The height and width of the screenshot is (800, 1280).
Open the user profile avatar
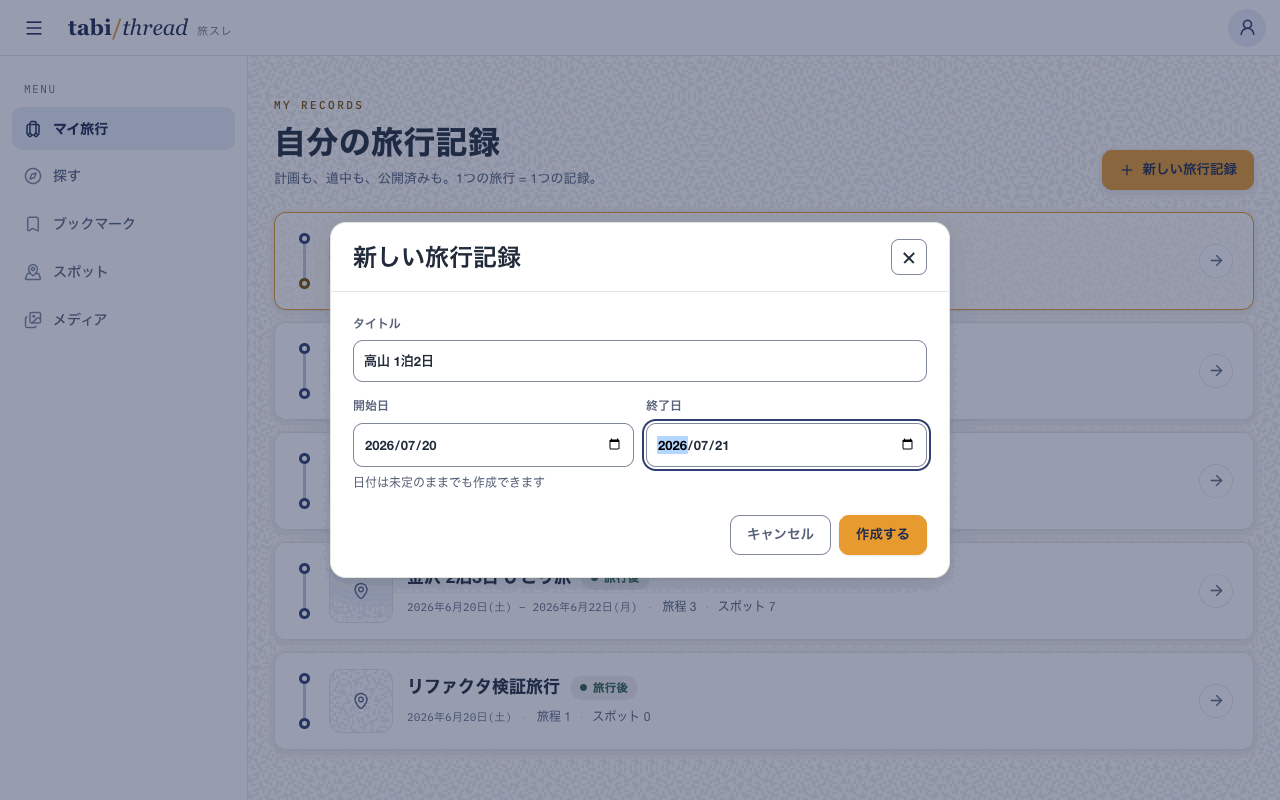(x=1247, y=28)
